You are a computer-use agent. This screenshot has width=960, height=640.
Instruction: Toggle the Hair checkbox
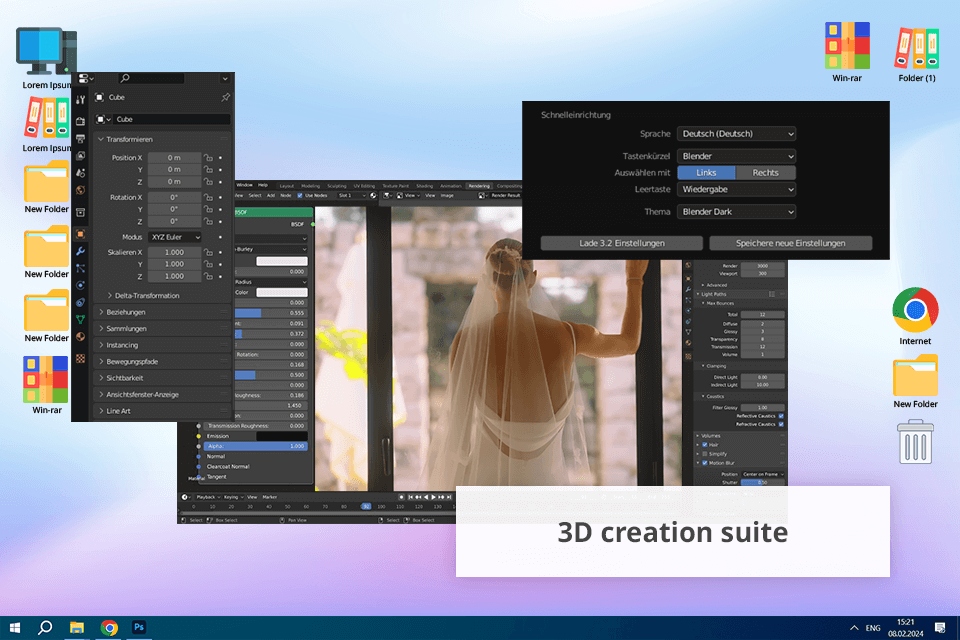coord(705,445)
